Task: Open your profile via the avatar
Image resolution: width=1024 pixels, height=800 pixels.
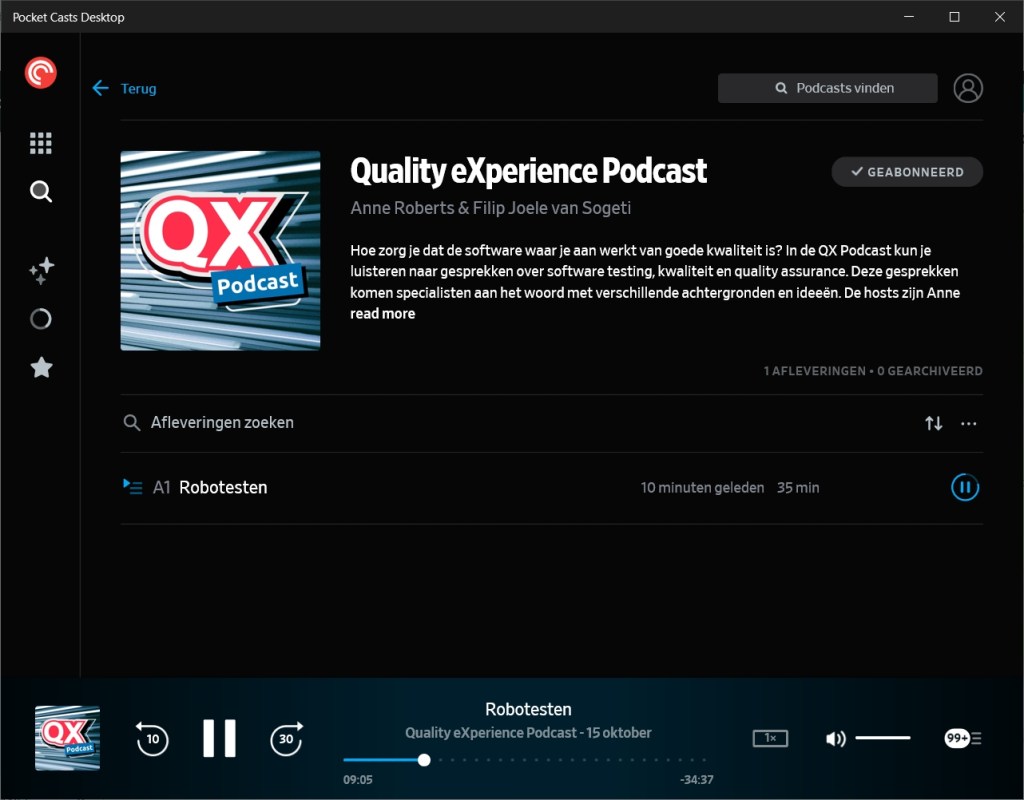Action: (x=968, y=88)
